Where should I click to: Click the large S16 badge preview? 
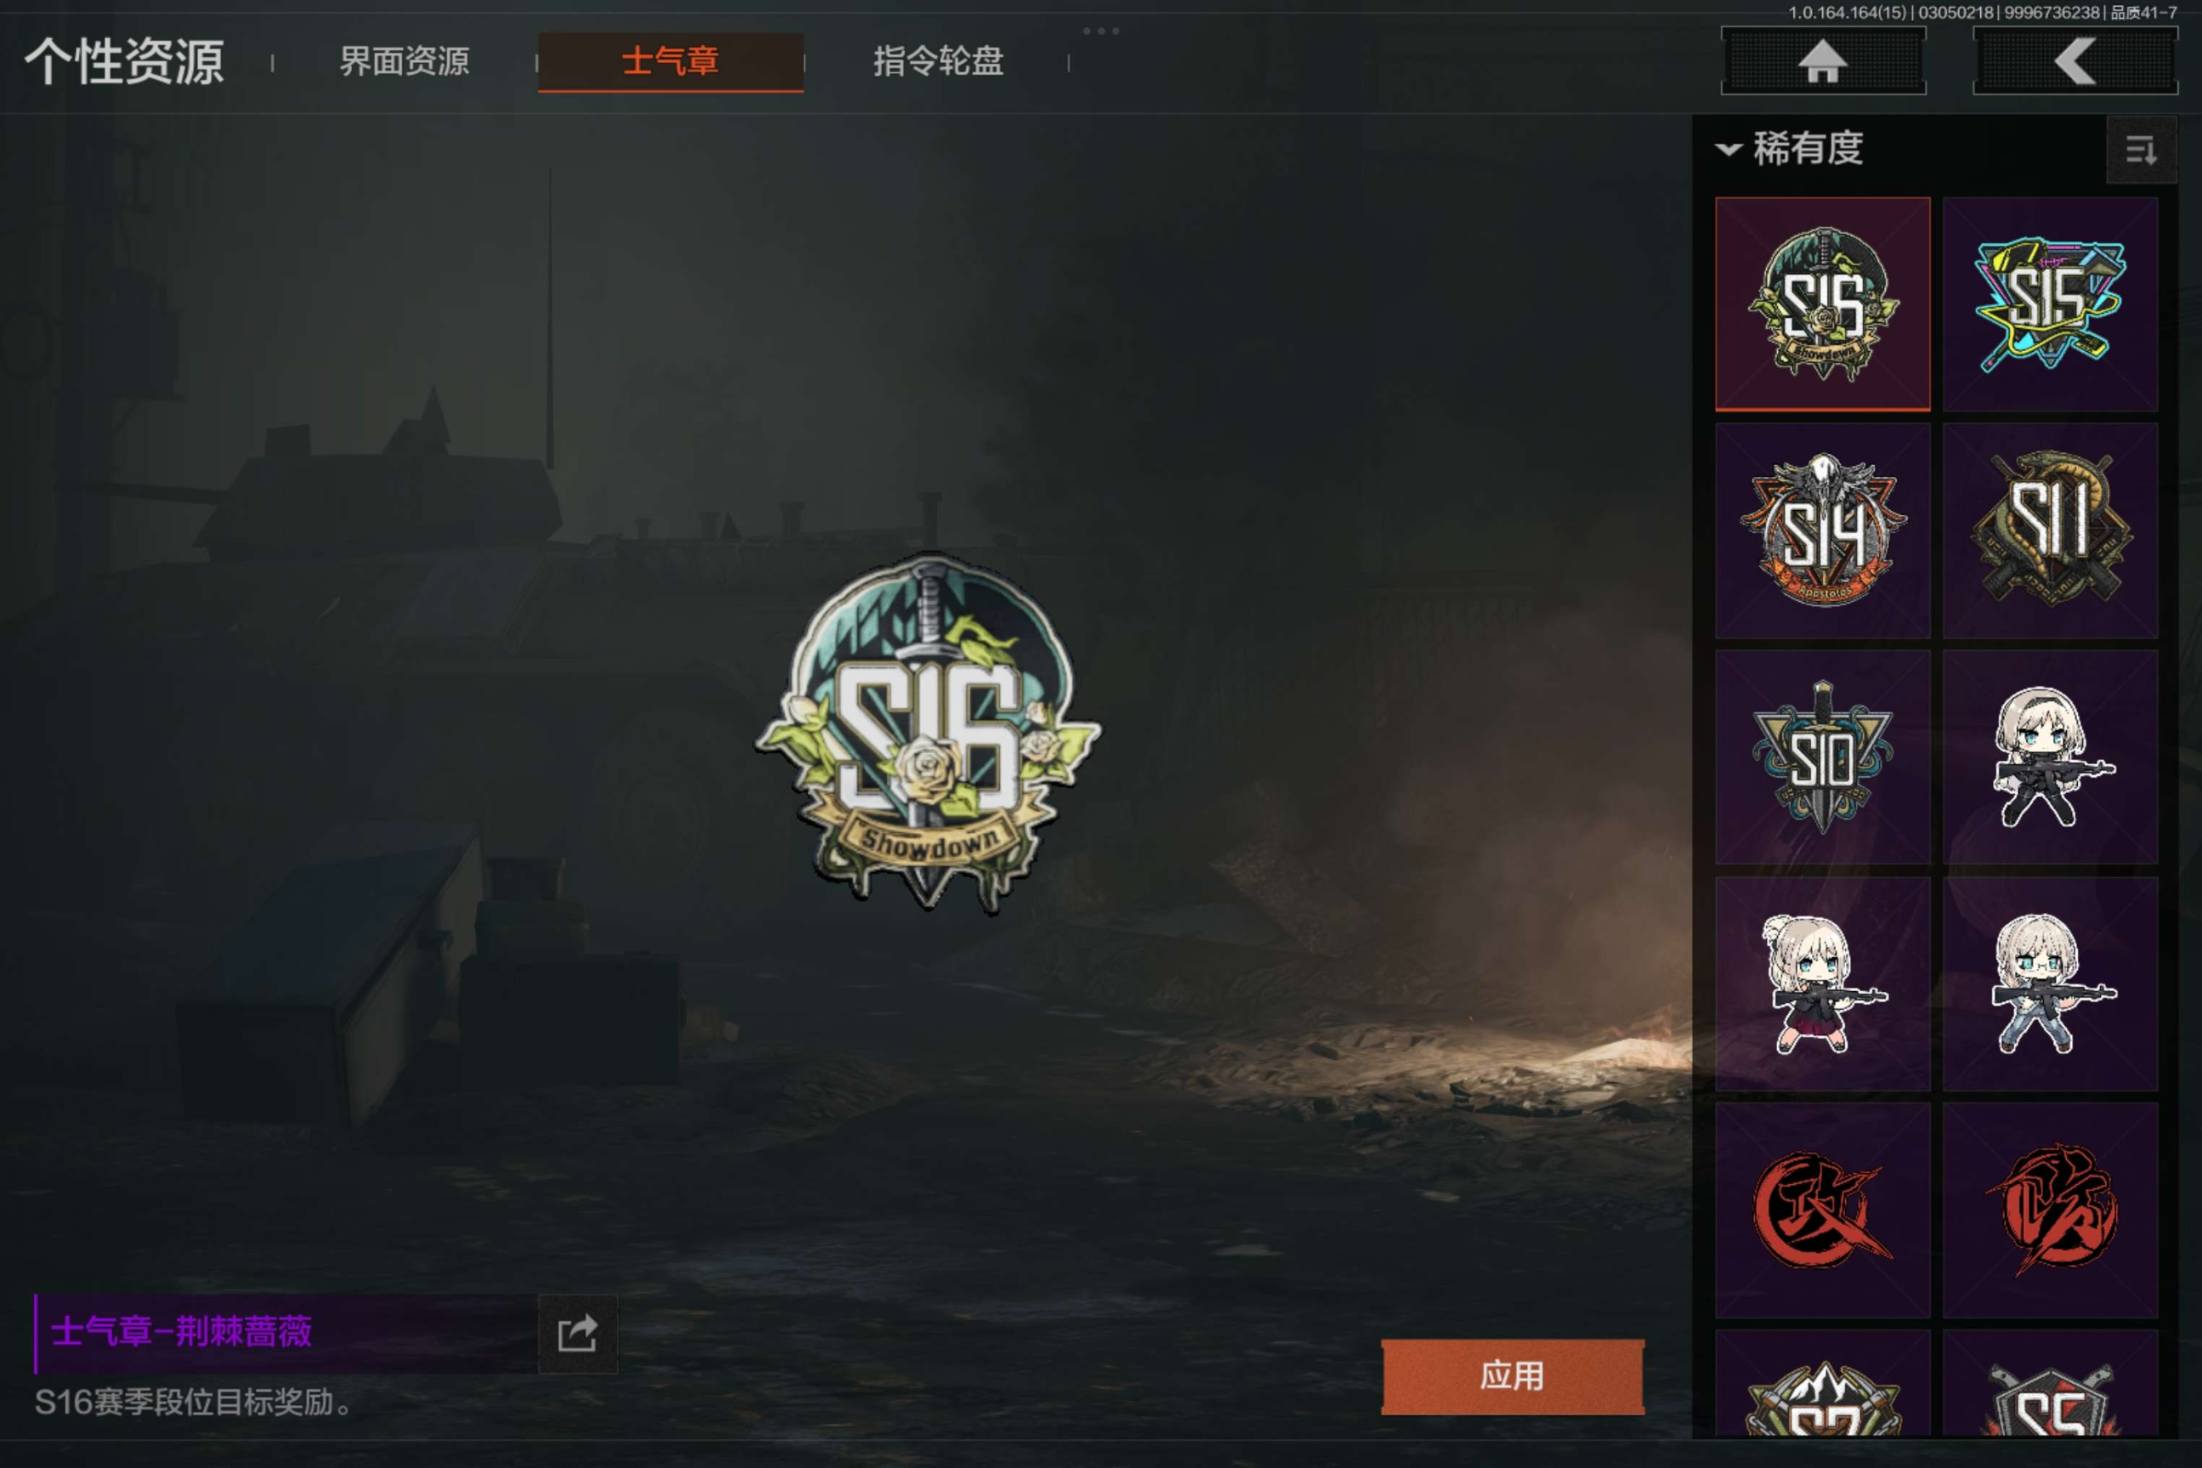(928, 732)
